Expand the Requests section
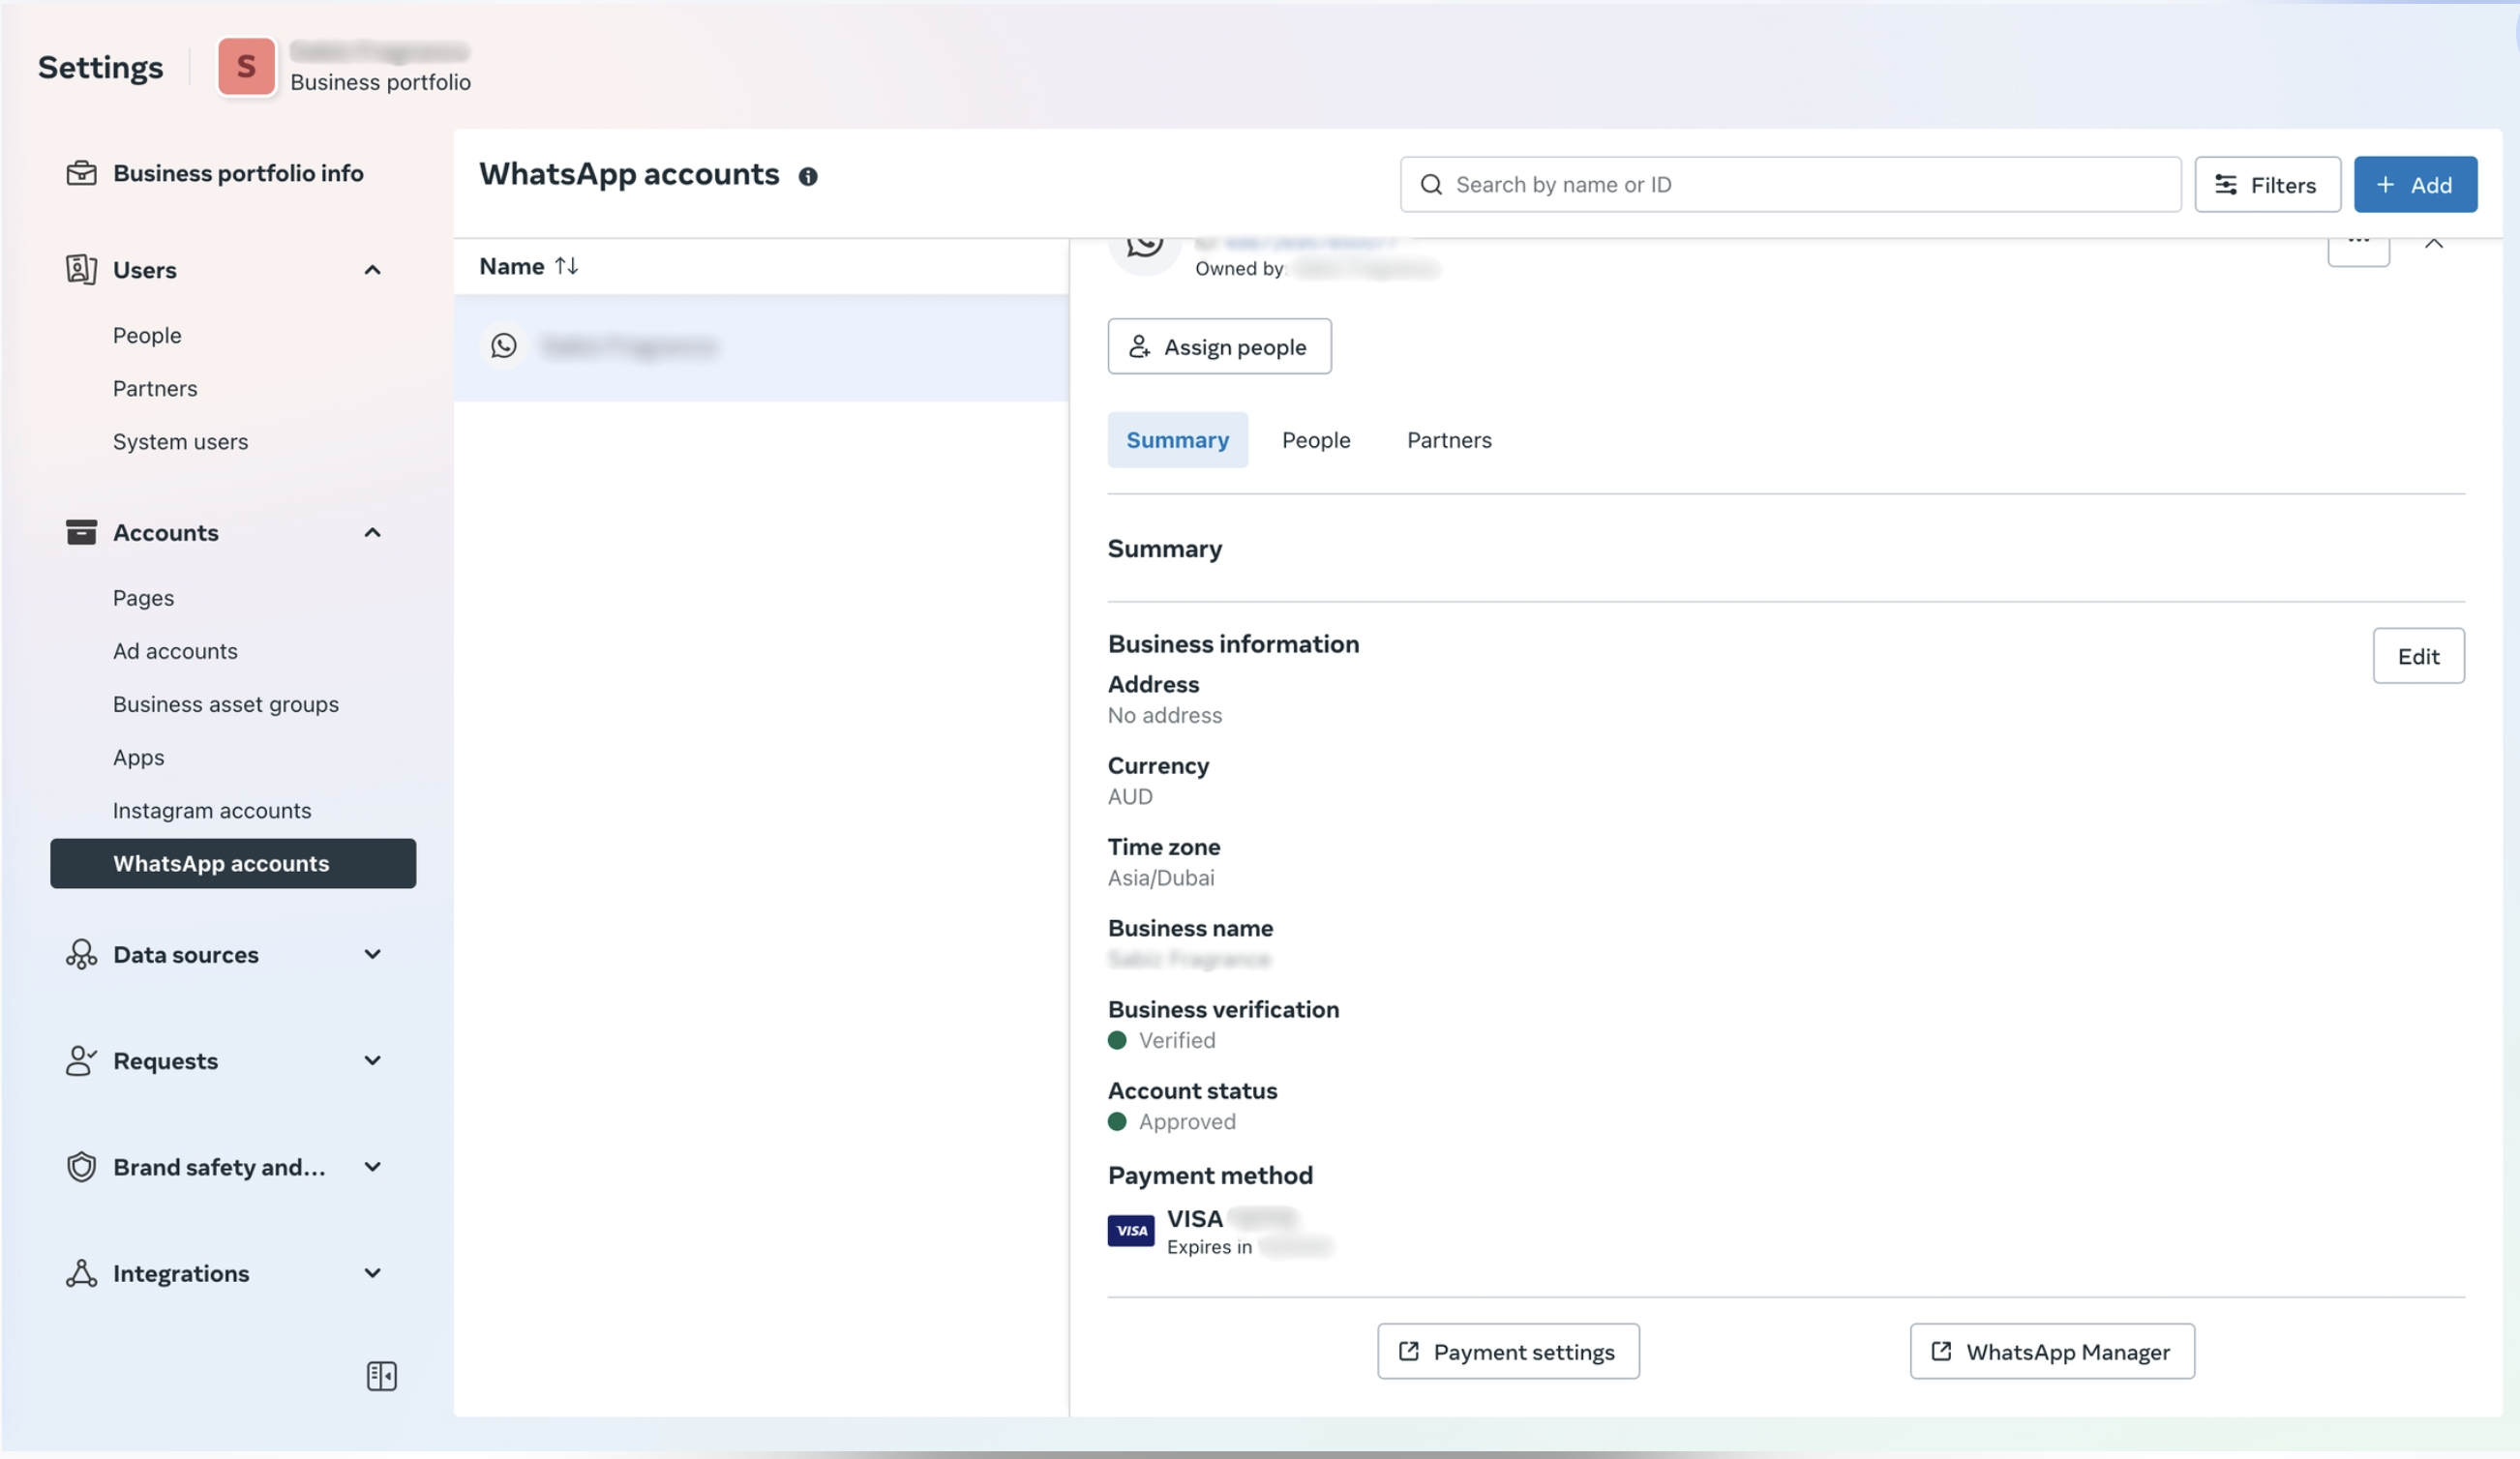The image size is (2520, 1459). click(372, 1061)
